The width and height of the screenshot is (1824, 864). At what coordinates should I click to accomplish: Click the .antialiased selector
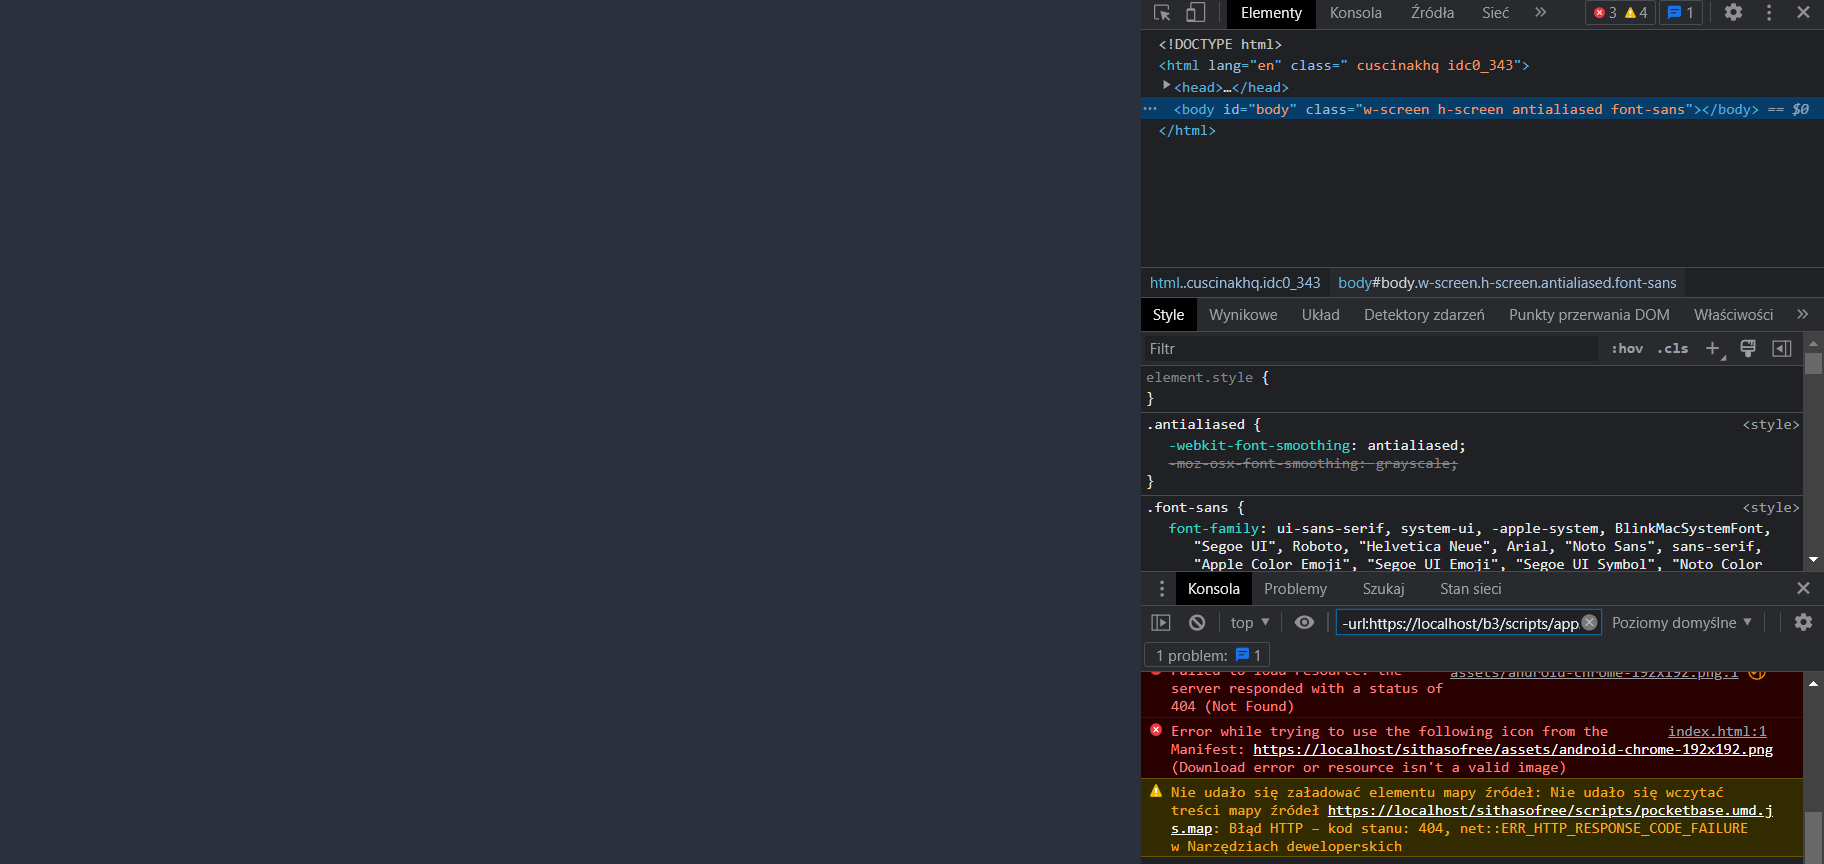point(1196,425)
